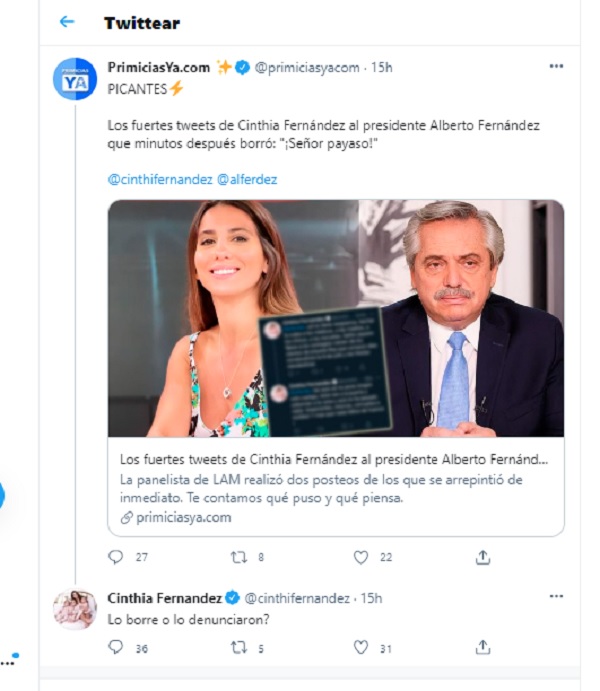This screenshot has height=691, width=600.
Task: Open Cinthia Fernandez's profile avatar
Action: (74, 610)
